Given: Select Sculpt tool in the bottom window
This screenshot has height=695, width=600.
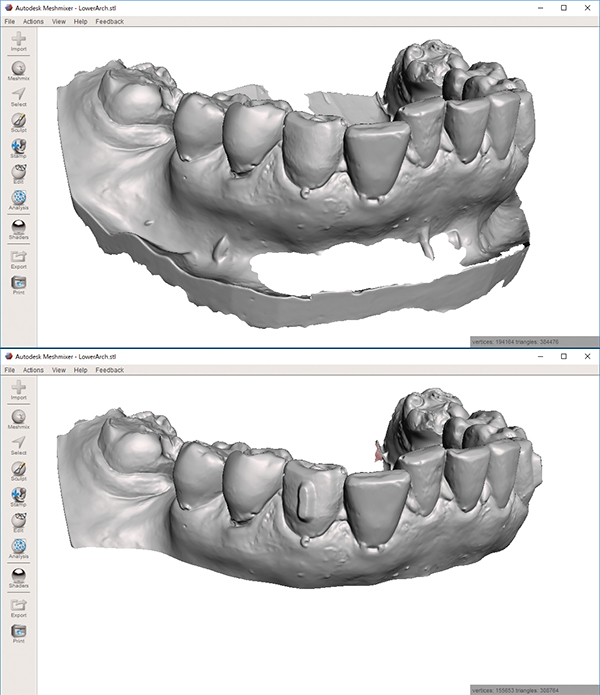Looking at the screenshot, I should pyautogui.click(x=19, y=468).
